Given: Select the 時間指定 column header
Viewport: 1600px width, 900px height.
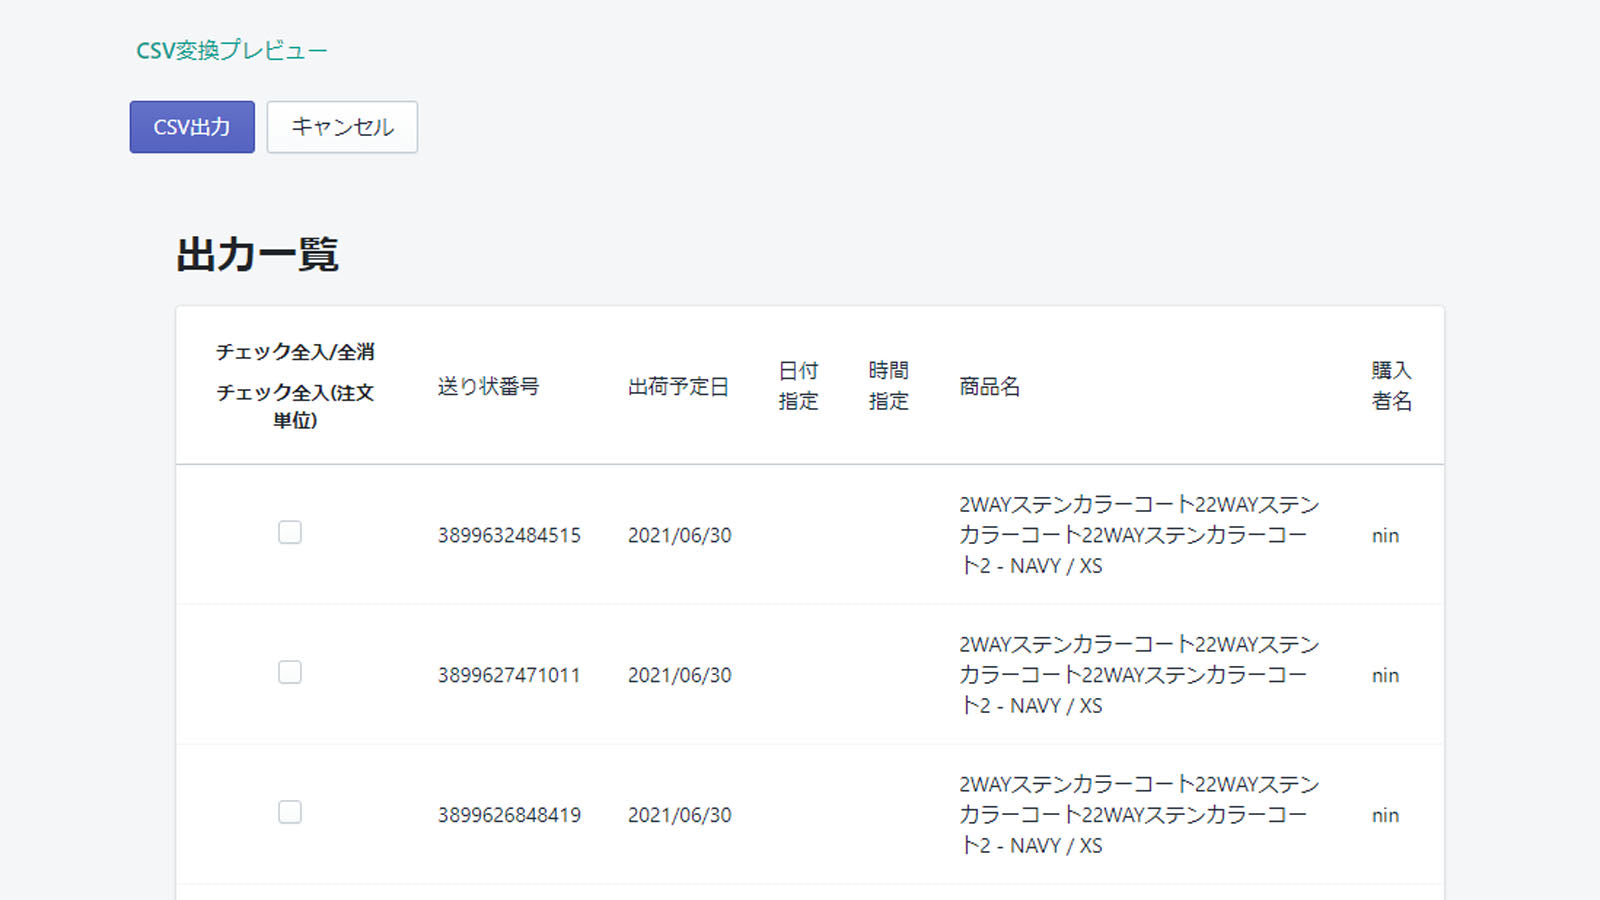Looking at the screenshot, I should [x=888, y=386].
